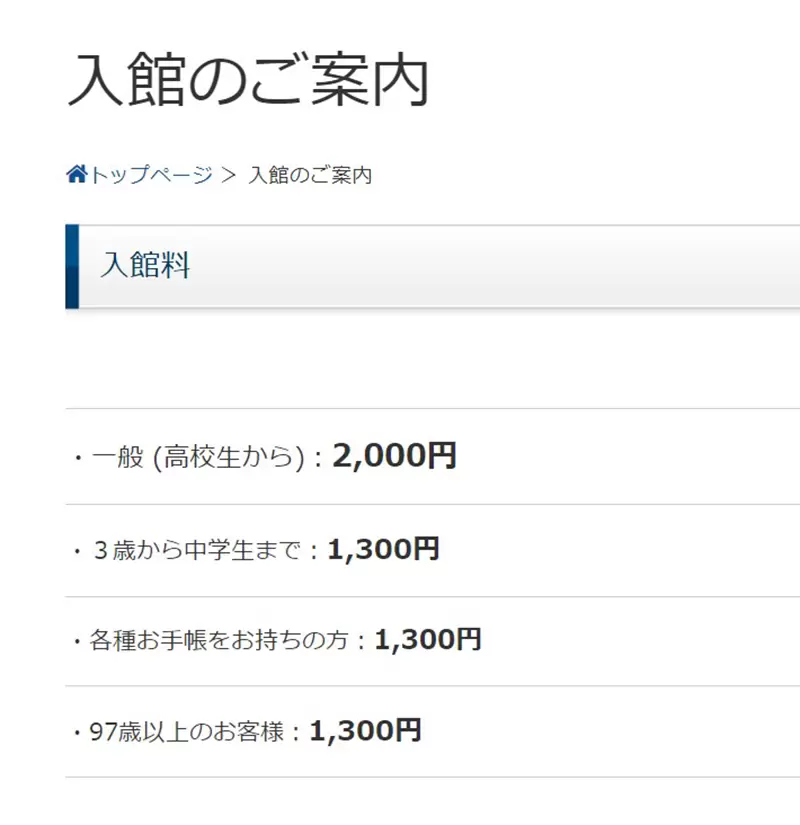Click the 1,300円 price for お手帳 holders

[428, 640]
